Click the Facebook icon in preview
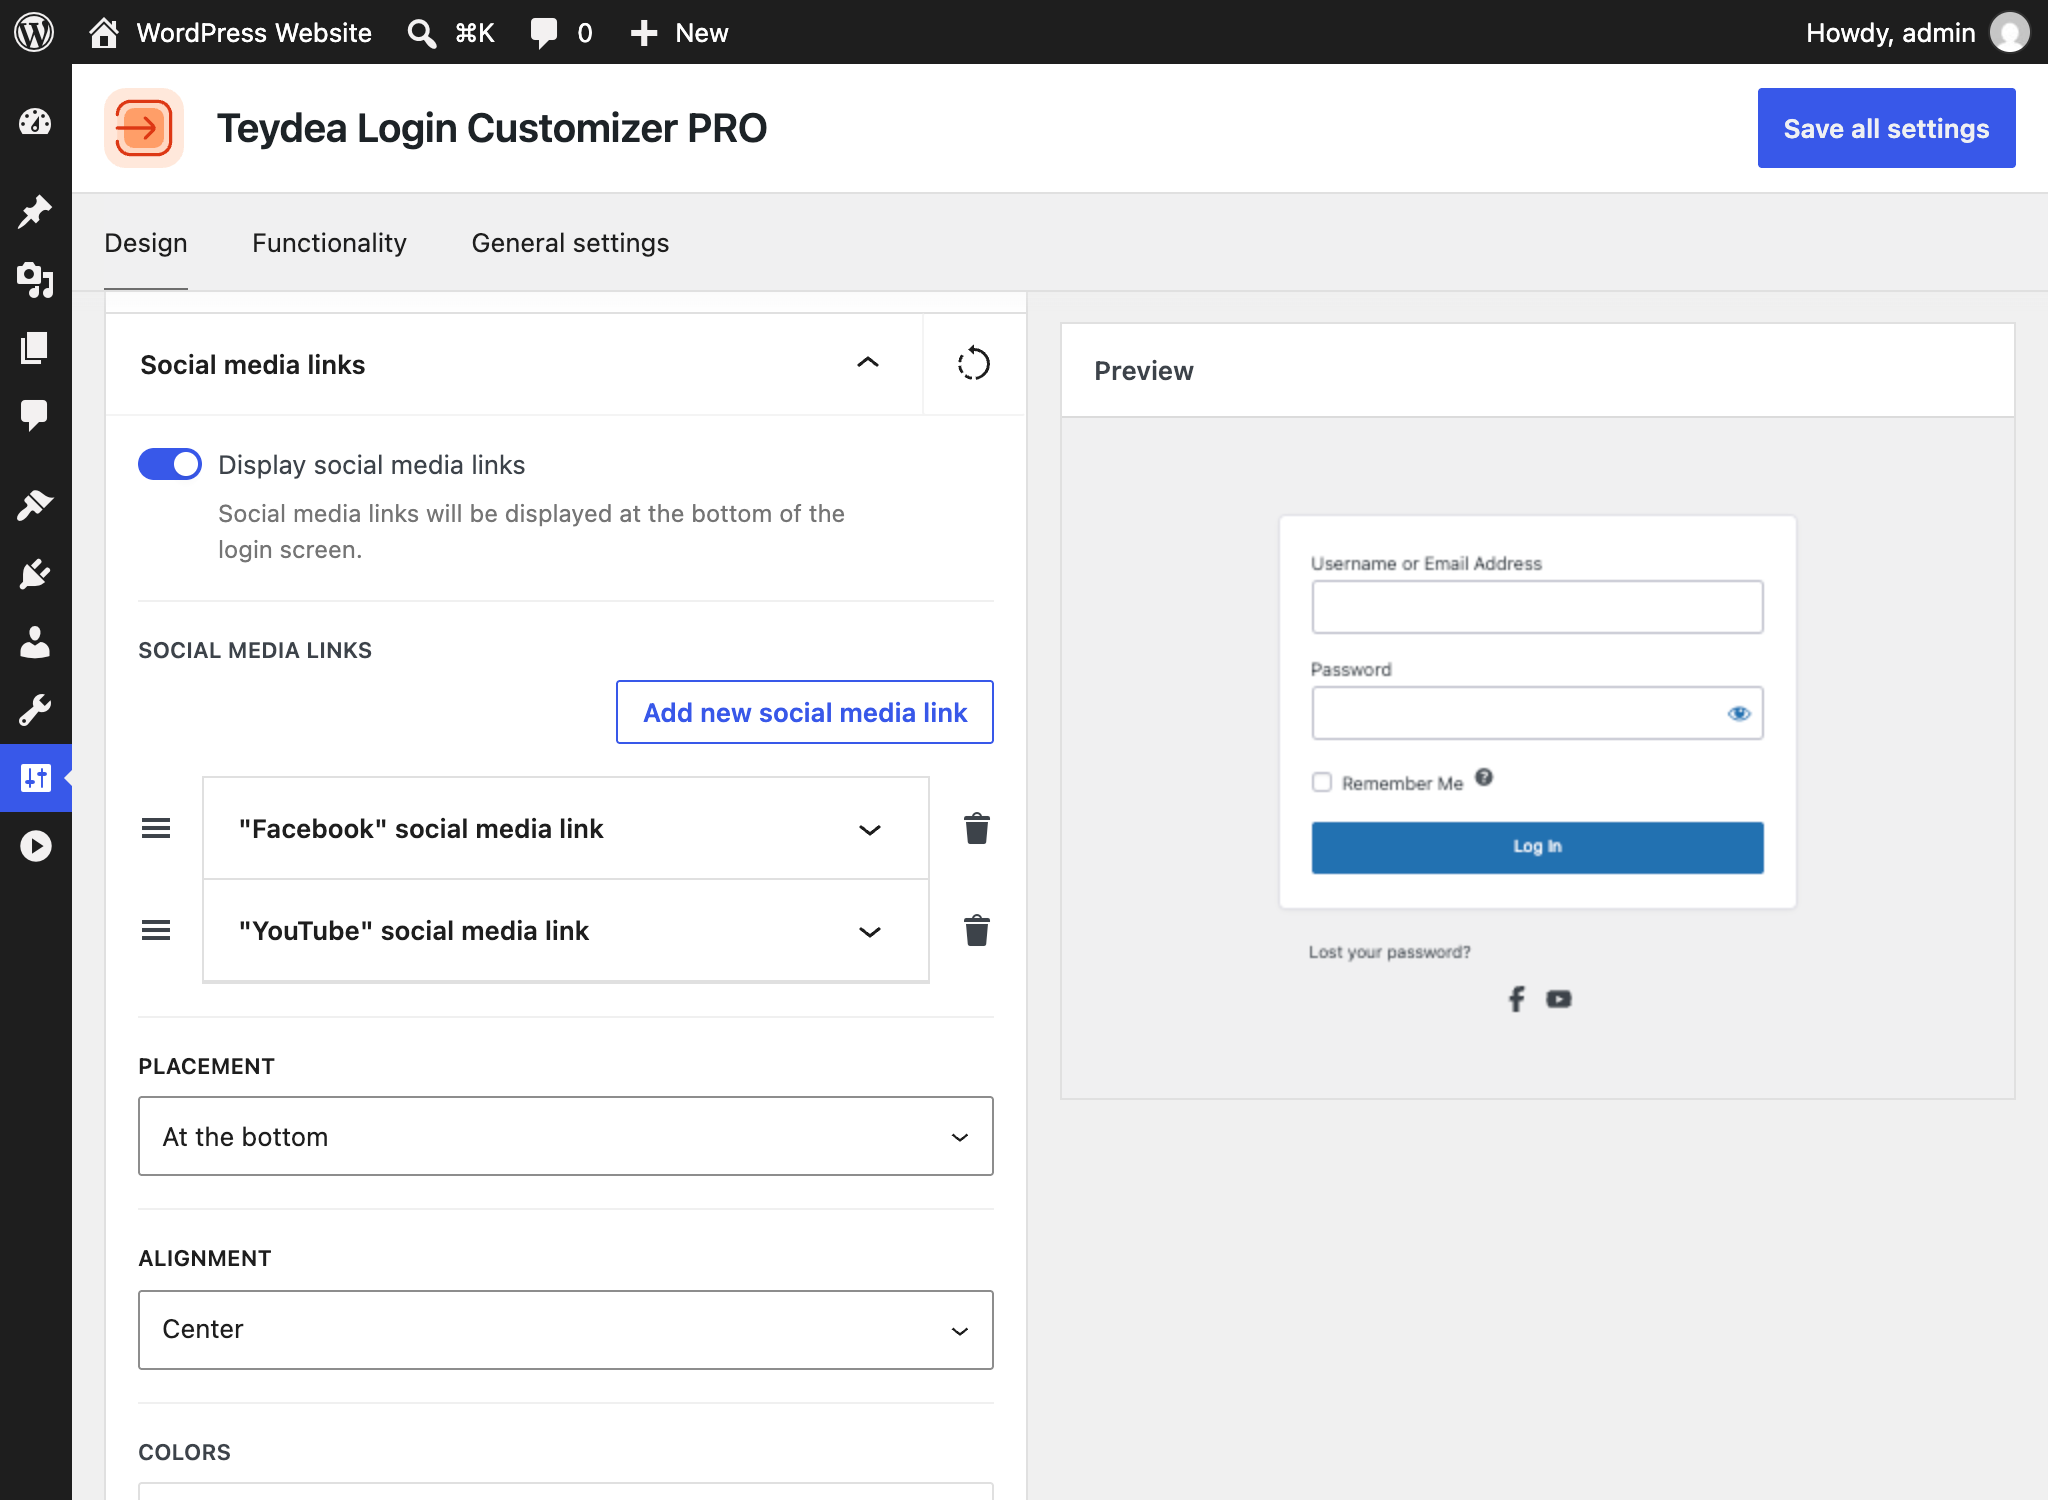Viewport: 2048px width, 1500px height. pyautogui.click(x=1516, y=999)
